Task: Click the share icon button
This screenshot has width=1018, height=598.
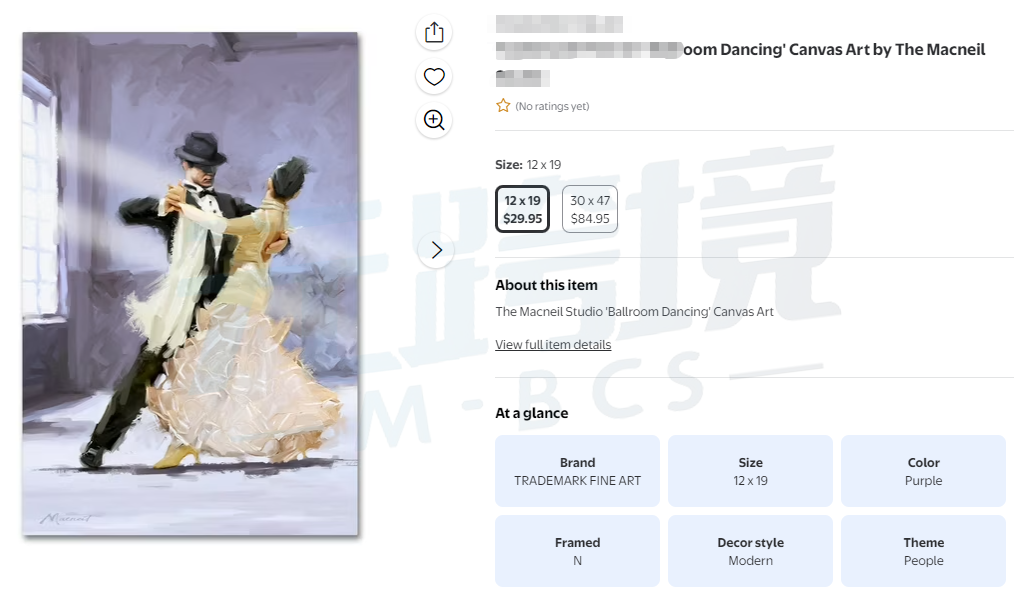Action: point(434,32)
